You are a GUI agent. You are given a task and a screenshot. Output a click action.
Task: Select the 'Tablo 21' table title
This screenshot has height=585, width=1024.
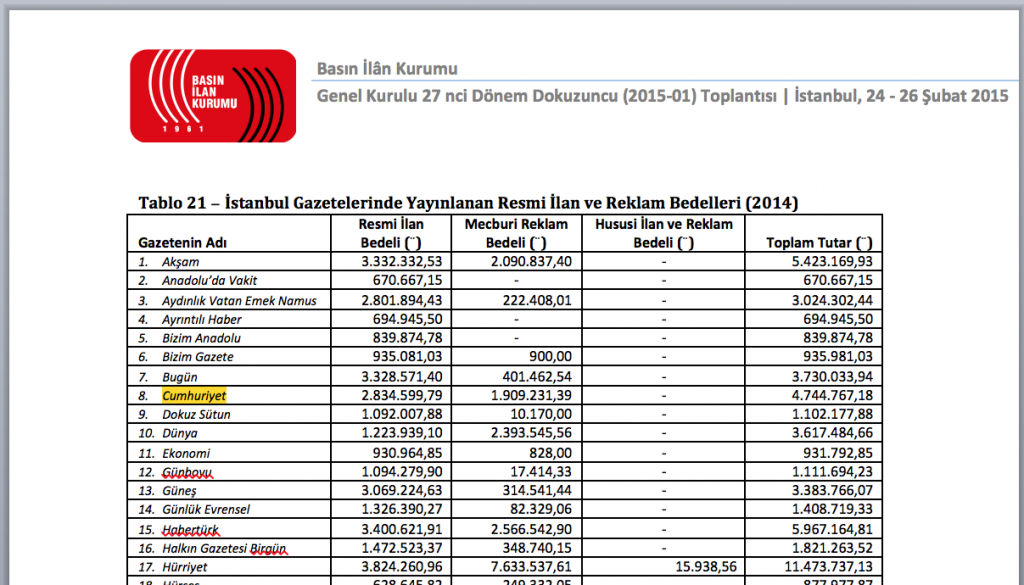click(468, 202)
